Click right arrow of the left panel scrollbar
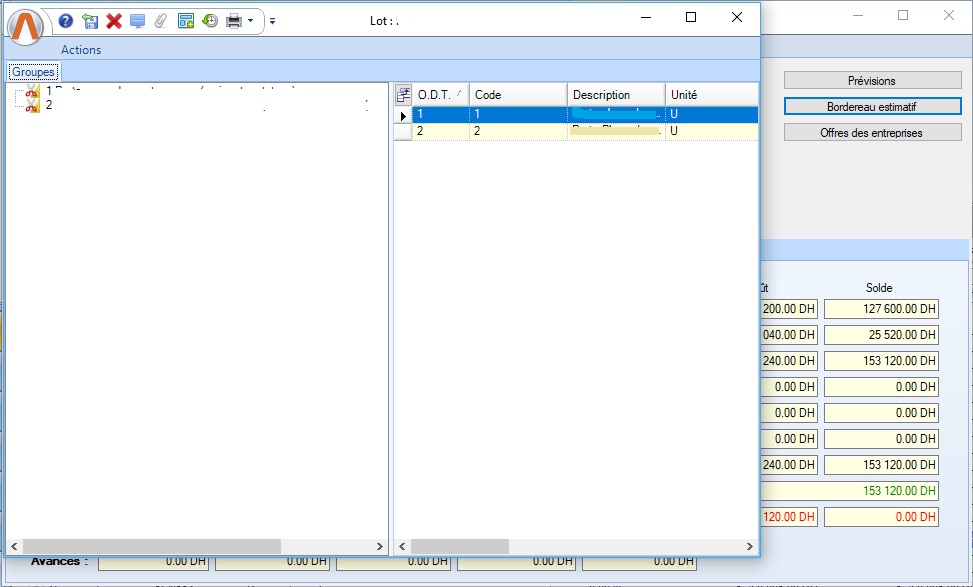Image resolution: width=973 pixels, height=587 pixels. pyautogui.click(x=380, y=547)
